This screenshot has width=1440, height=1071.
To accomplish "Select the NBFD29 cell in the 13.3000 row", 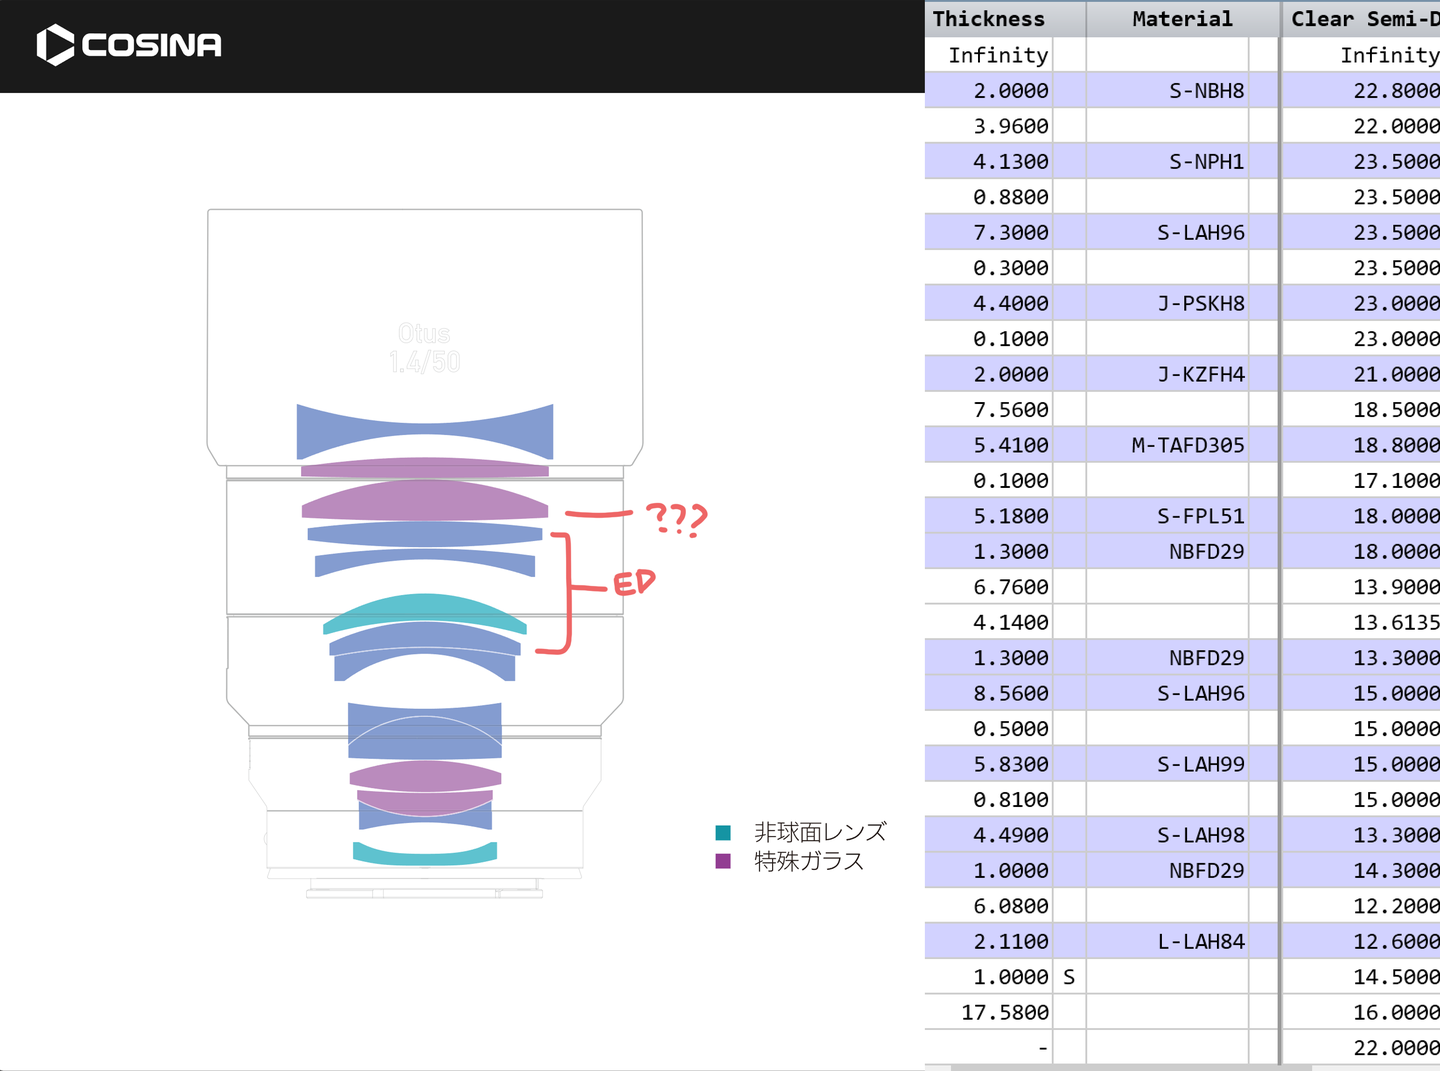I will click(1167, 659).
